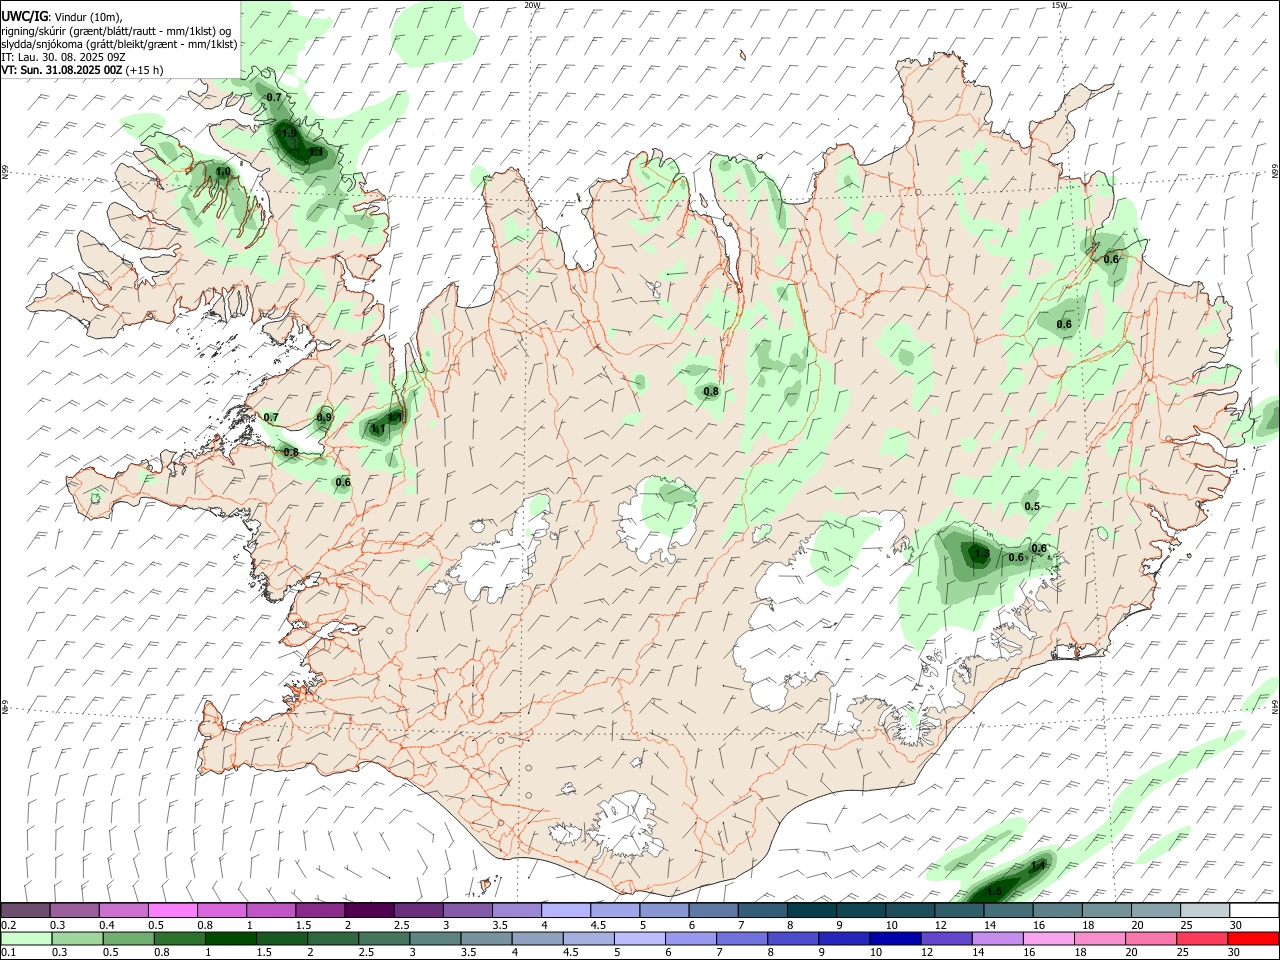Image resolution: width=1280 pixels, height=960 pixels.
Task: Select violet lower swatch between 12 and 14
Action: [947, 938]
